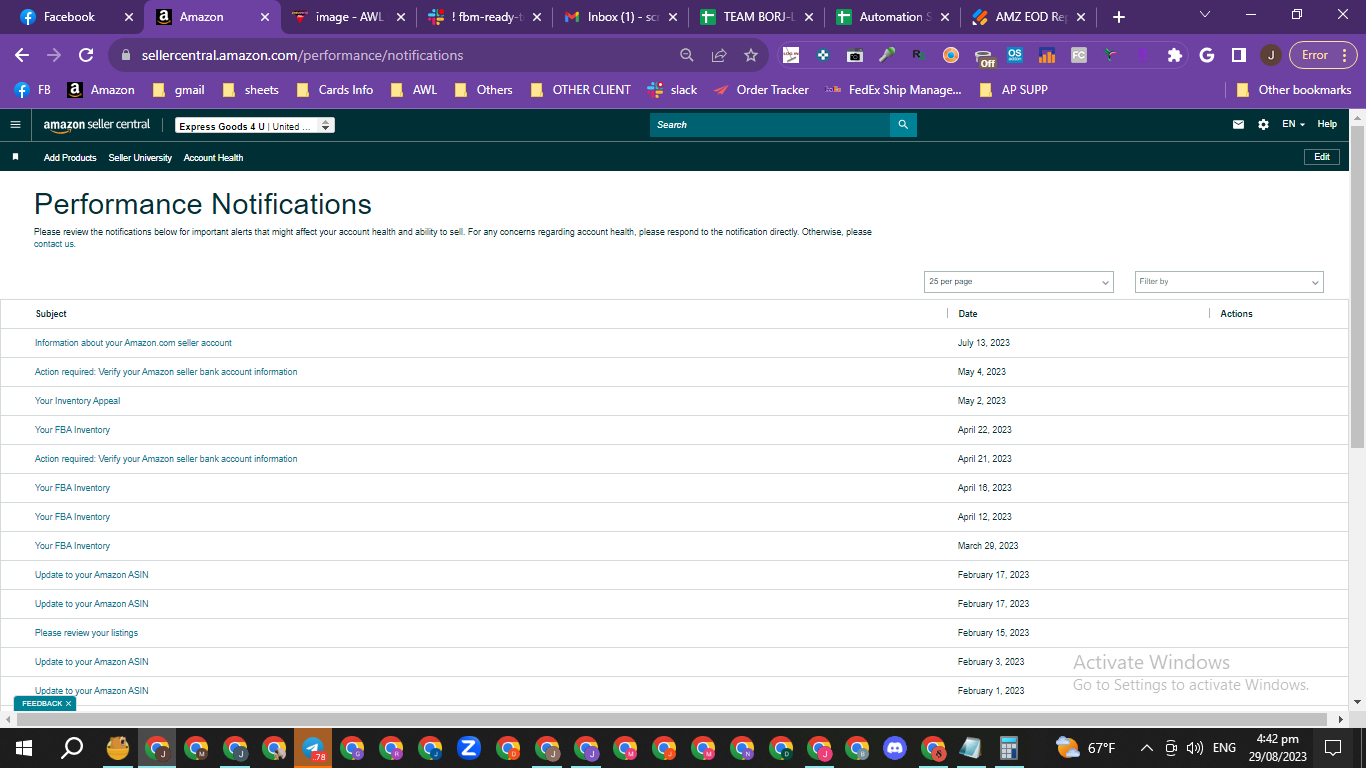1366x768 pixels.
Task: Open Discord from the taskbar
Action: pyautogui.click(x=894, y=748)
